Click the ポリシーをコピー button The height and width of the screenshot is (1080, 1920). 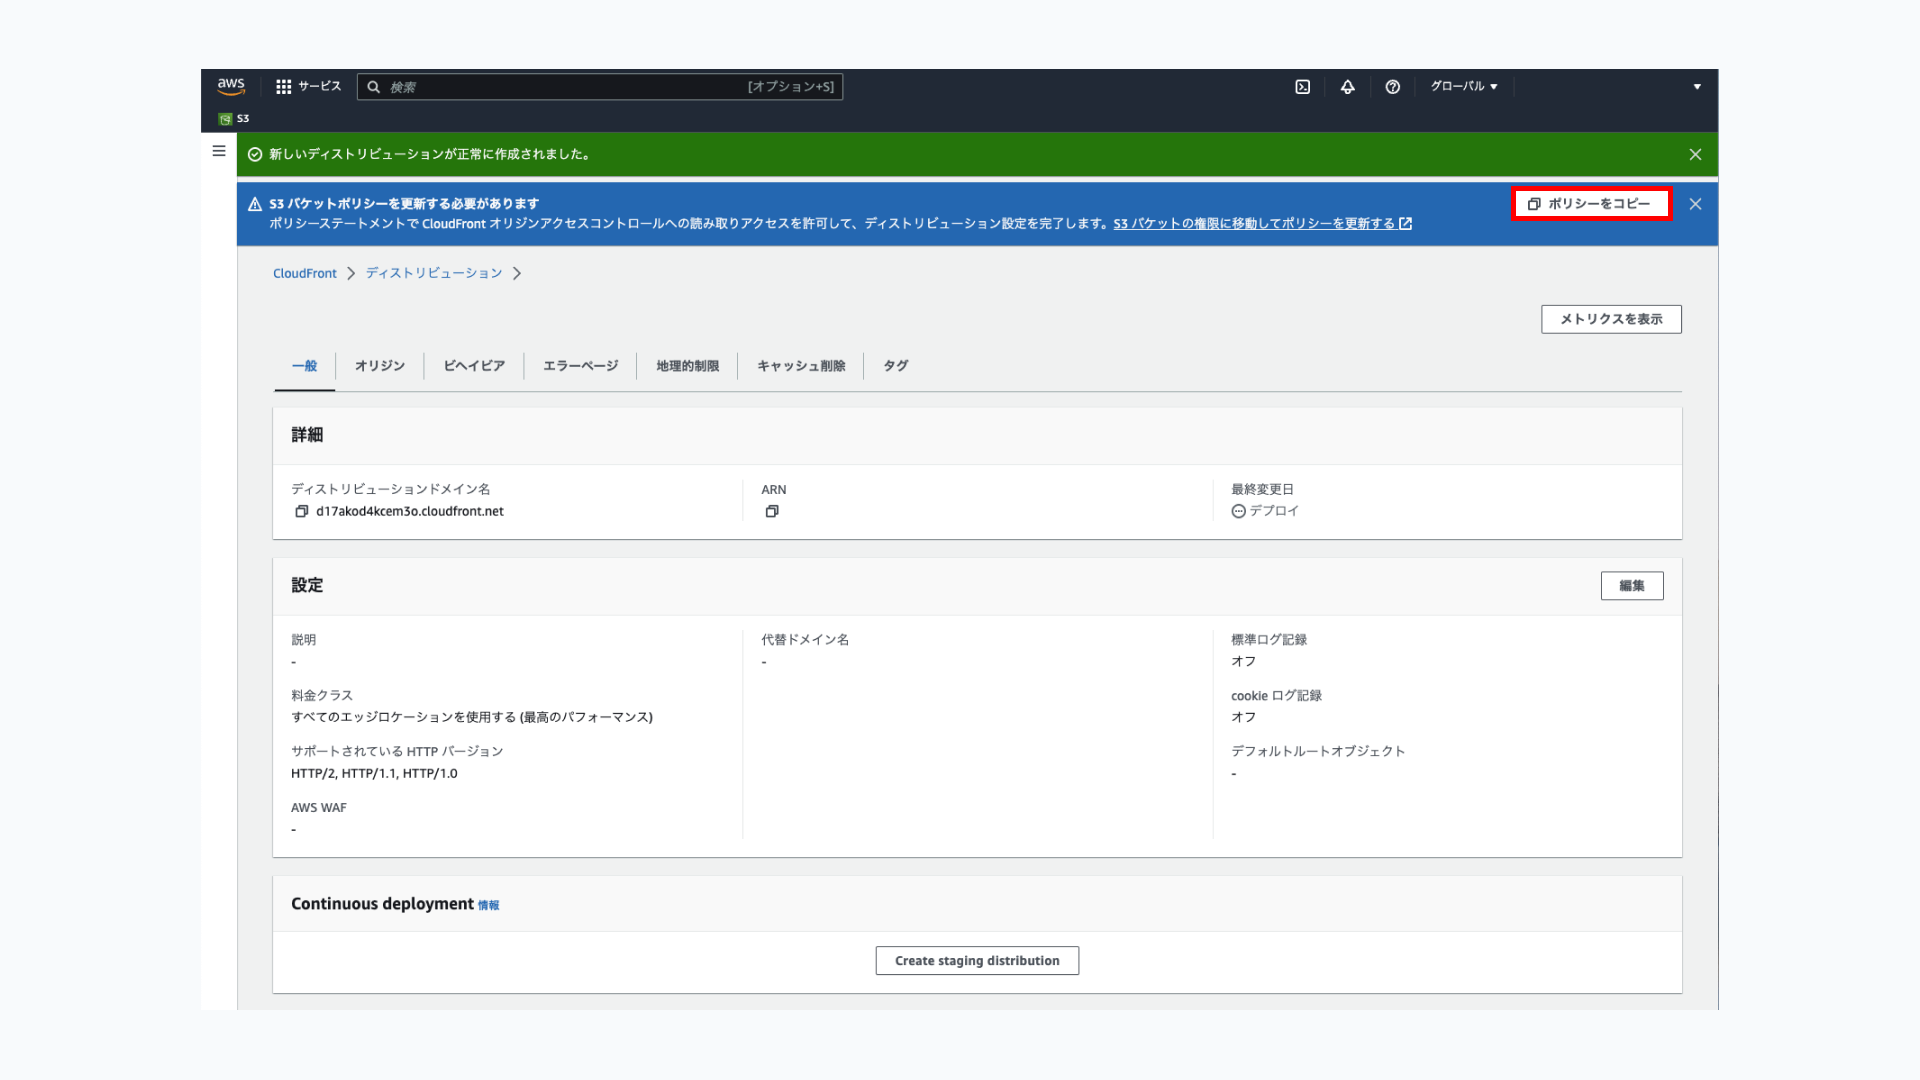coord(1591,204)
